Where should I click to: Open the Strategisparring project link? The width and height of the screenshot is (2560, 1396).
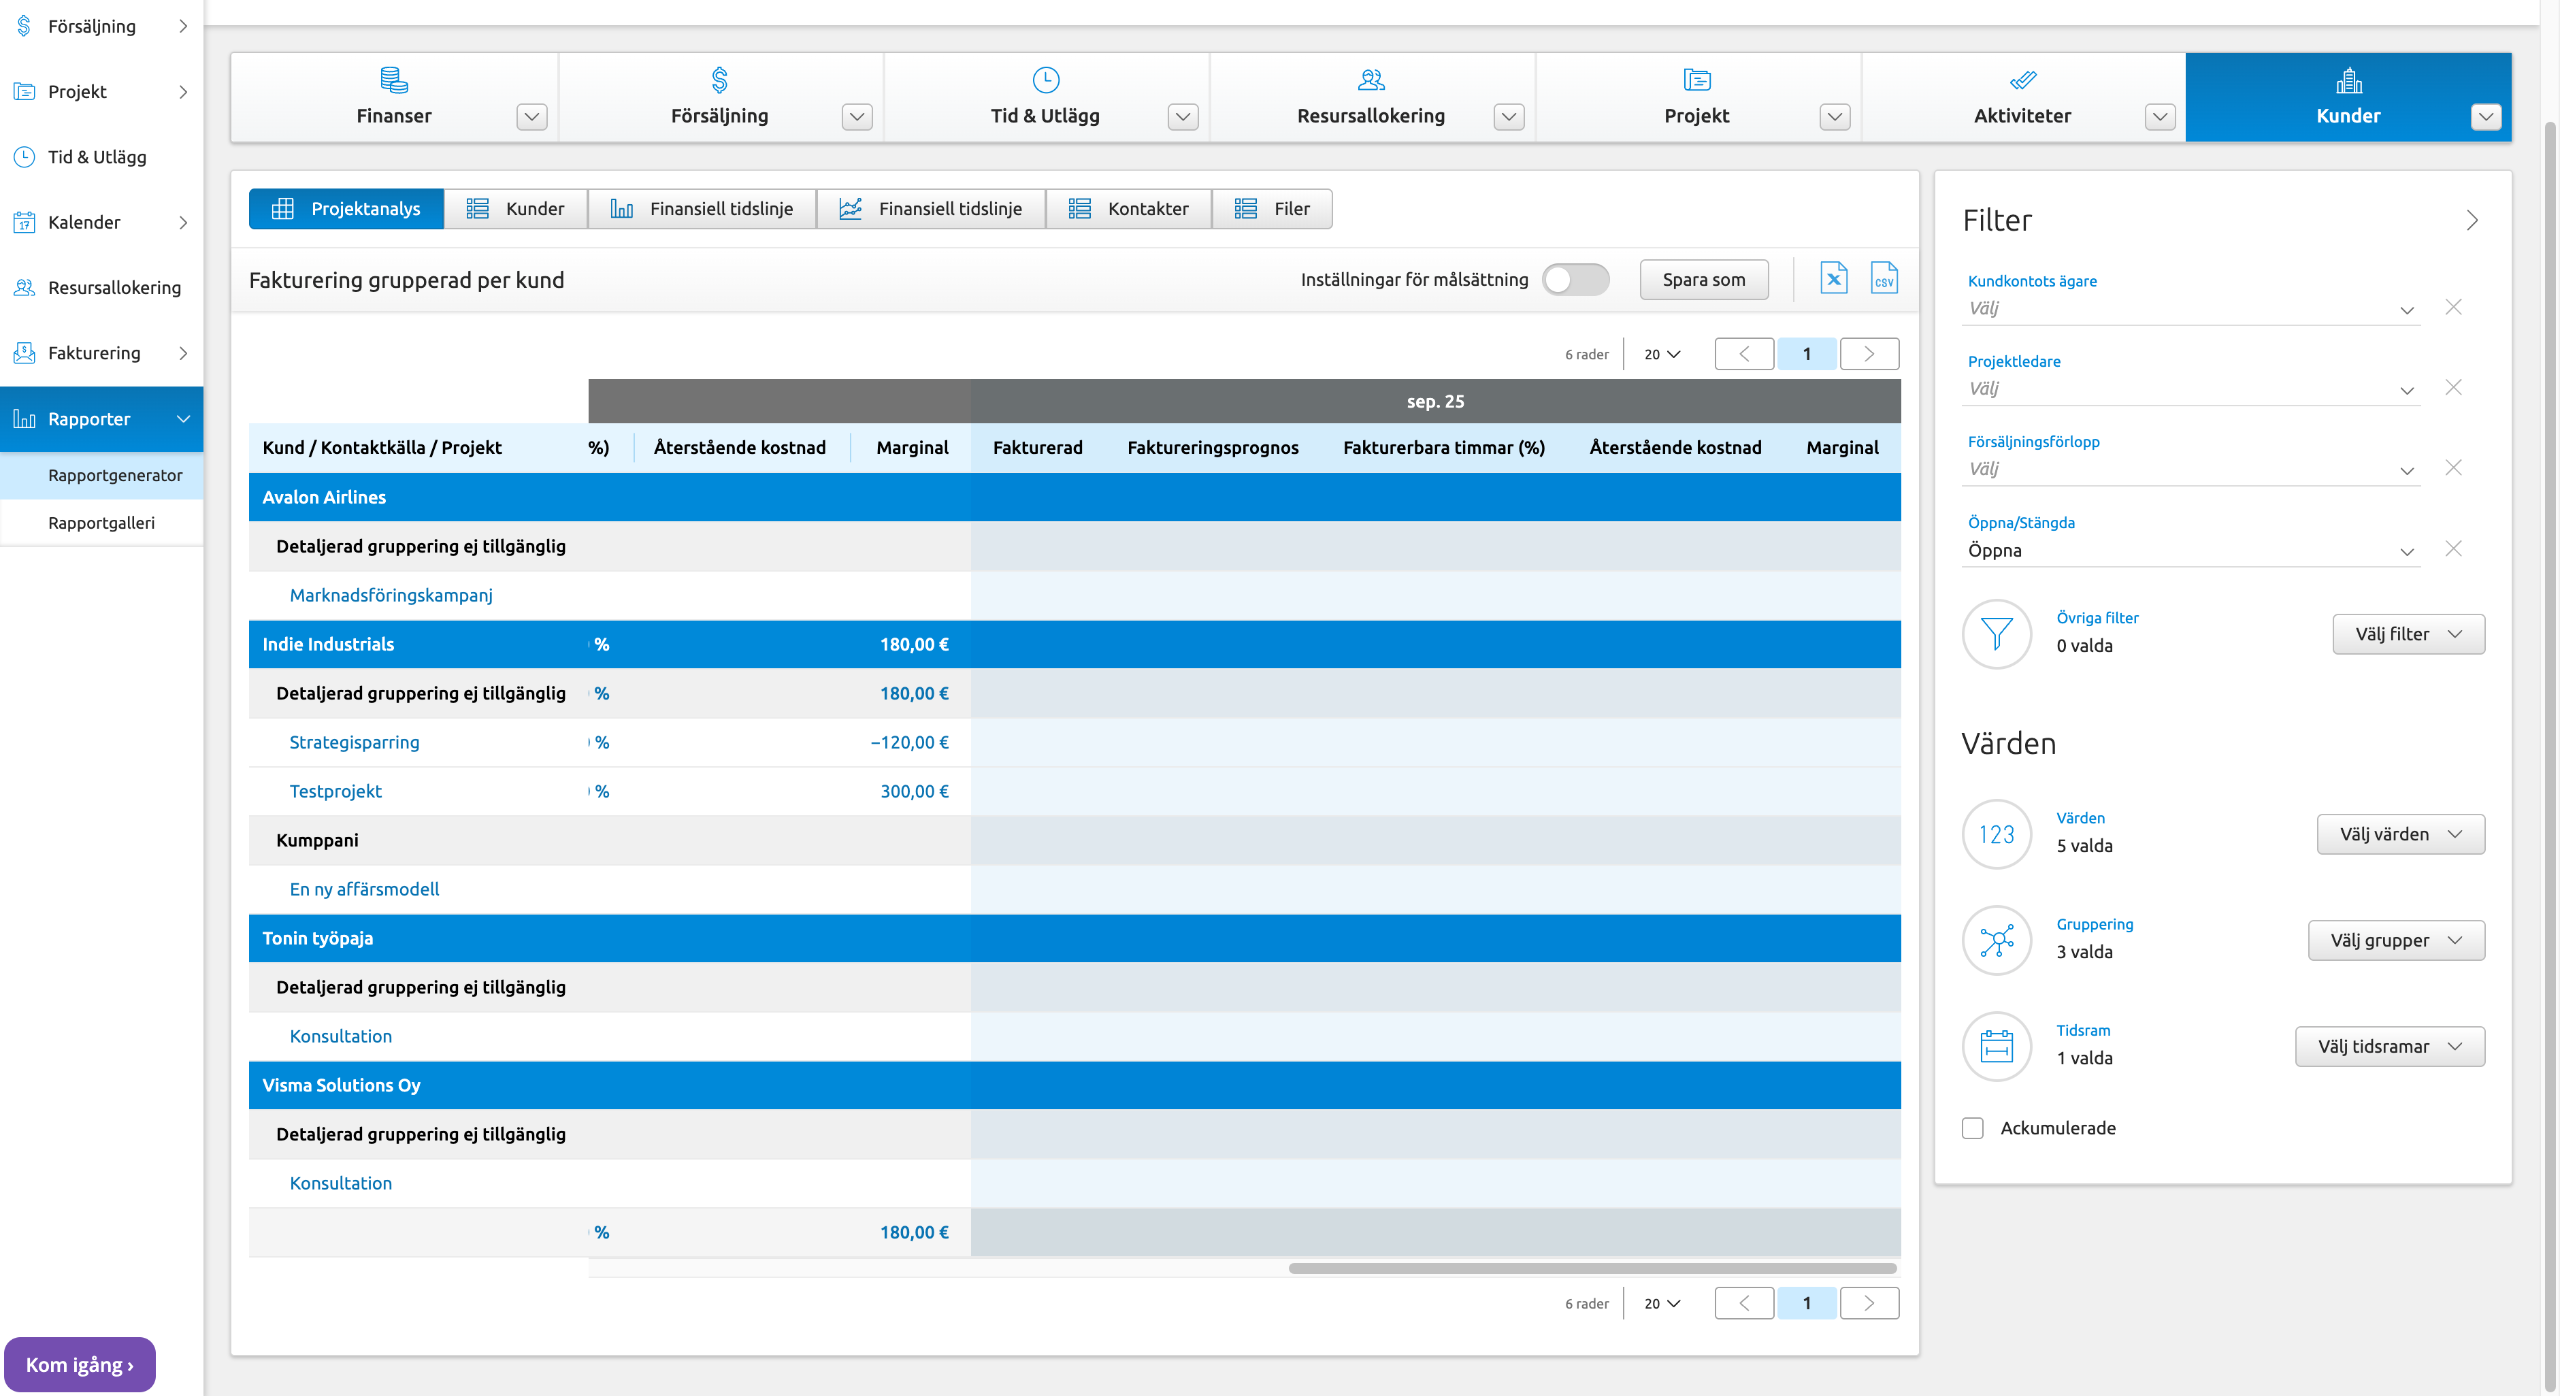pyautogui.click(x=354, y=742)
